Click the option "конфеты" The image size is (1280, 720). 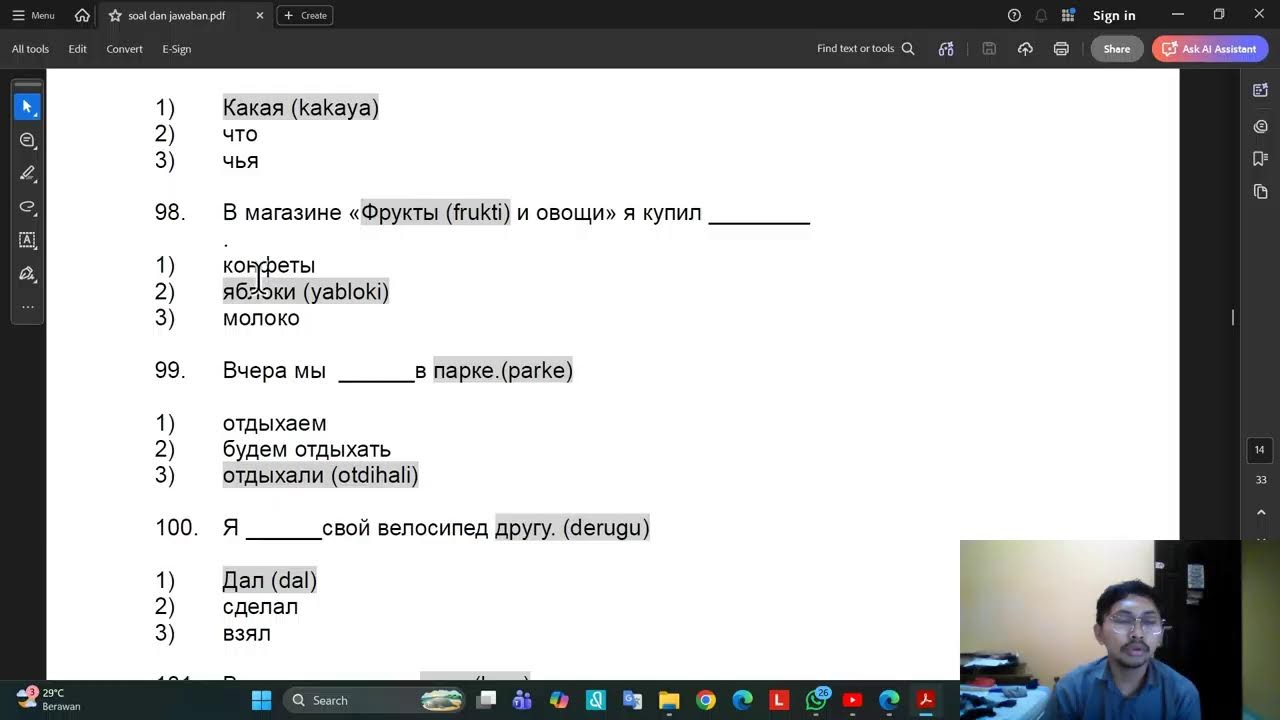tap(269, 265)
